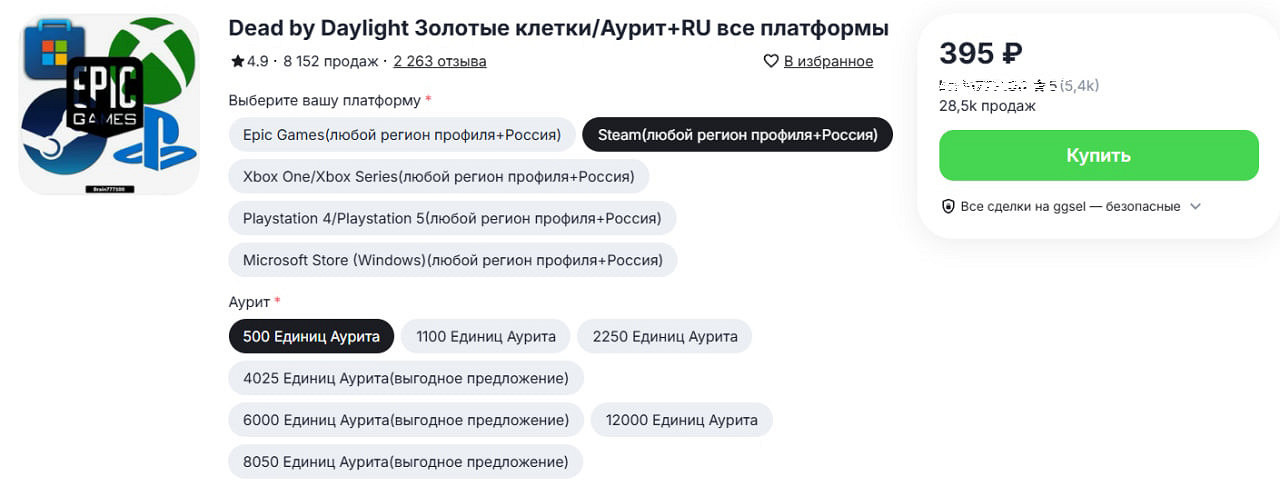Choose Playstation 4/Playstation 5 platform
1280x496 pixels.
click(x=452, y=218)
